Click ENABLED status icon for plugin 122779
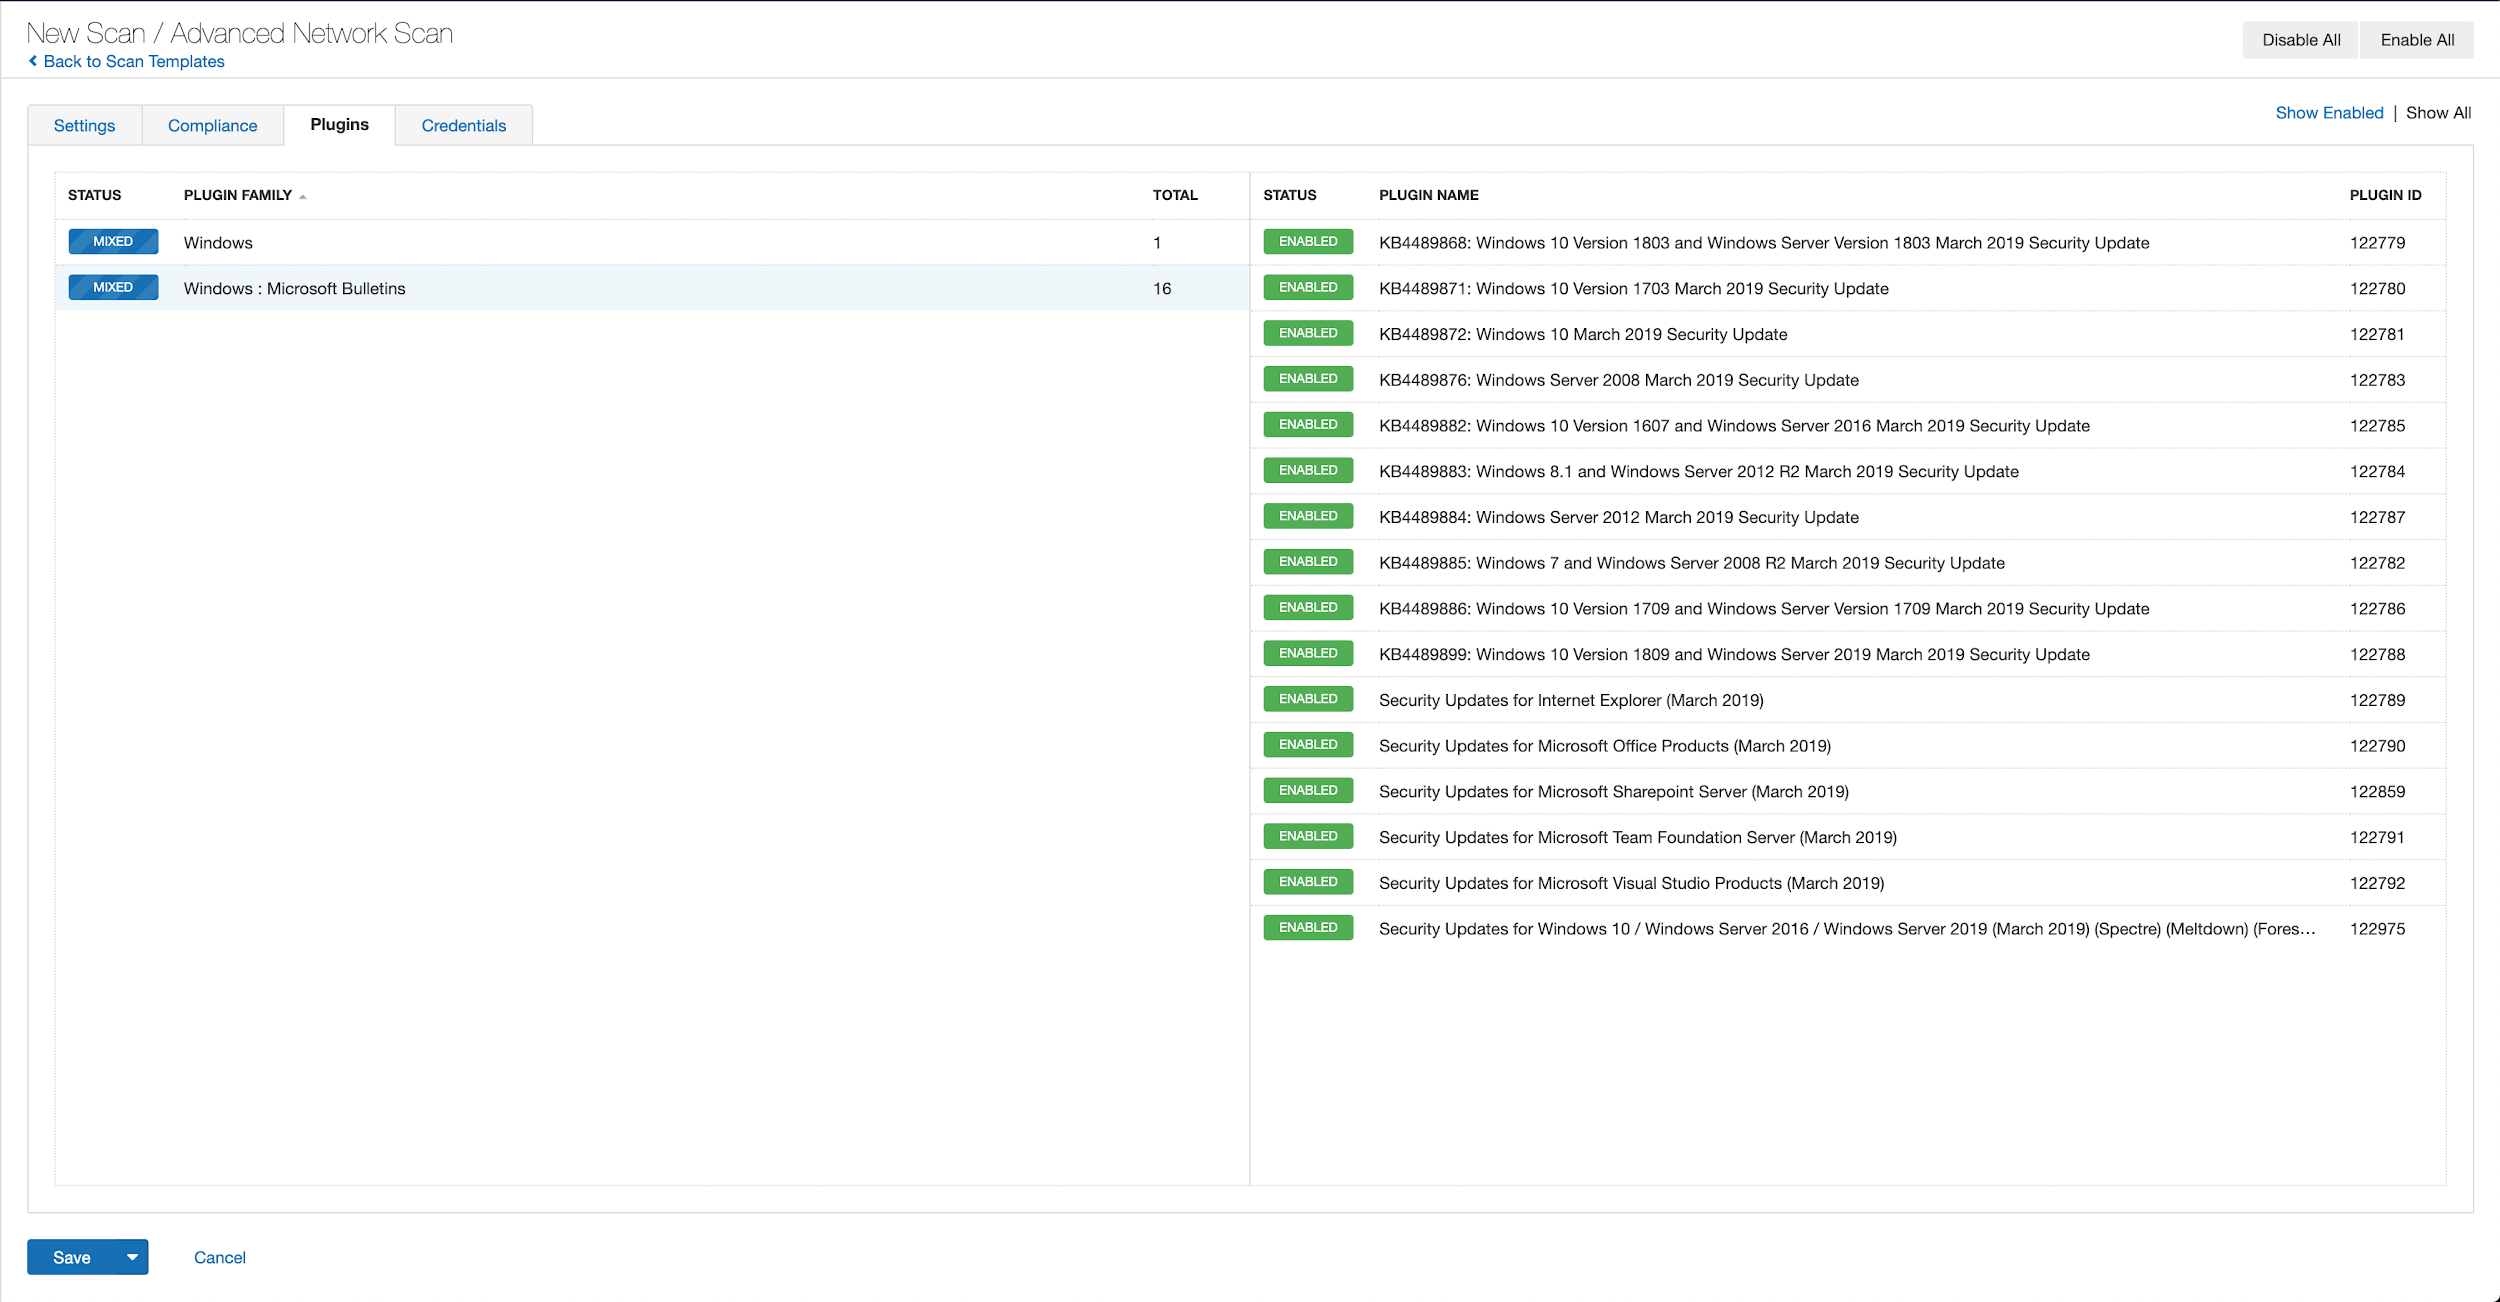The height and width of the screenshot is (1302, 2500). pyautogui.click(x=1306, y=242)
